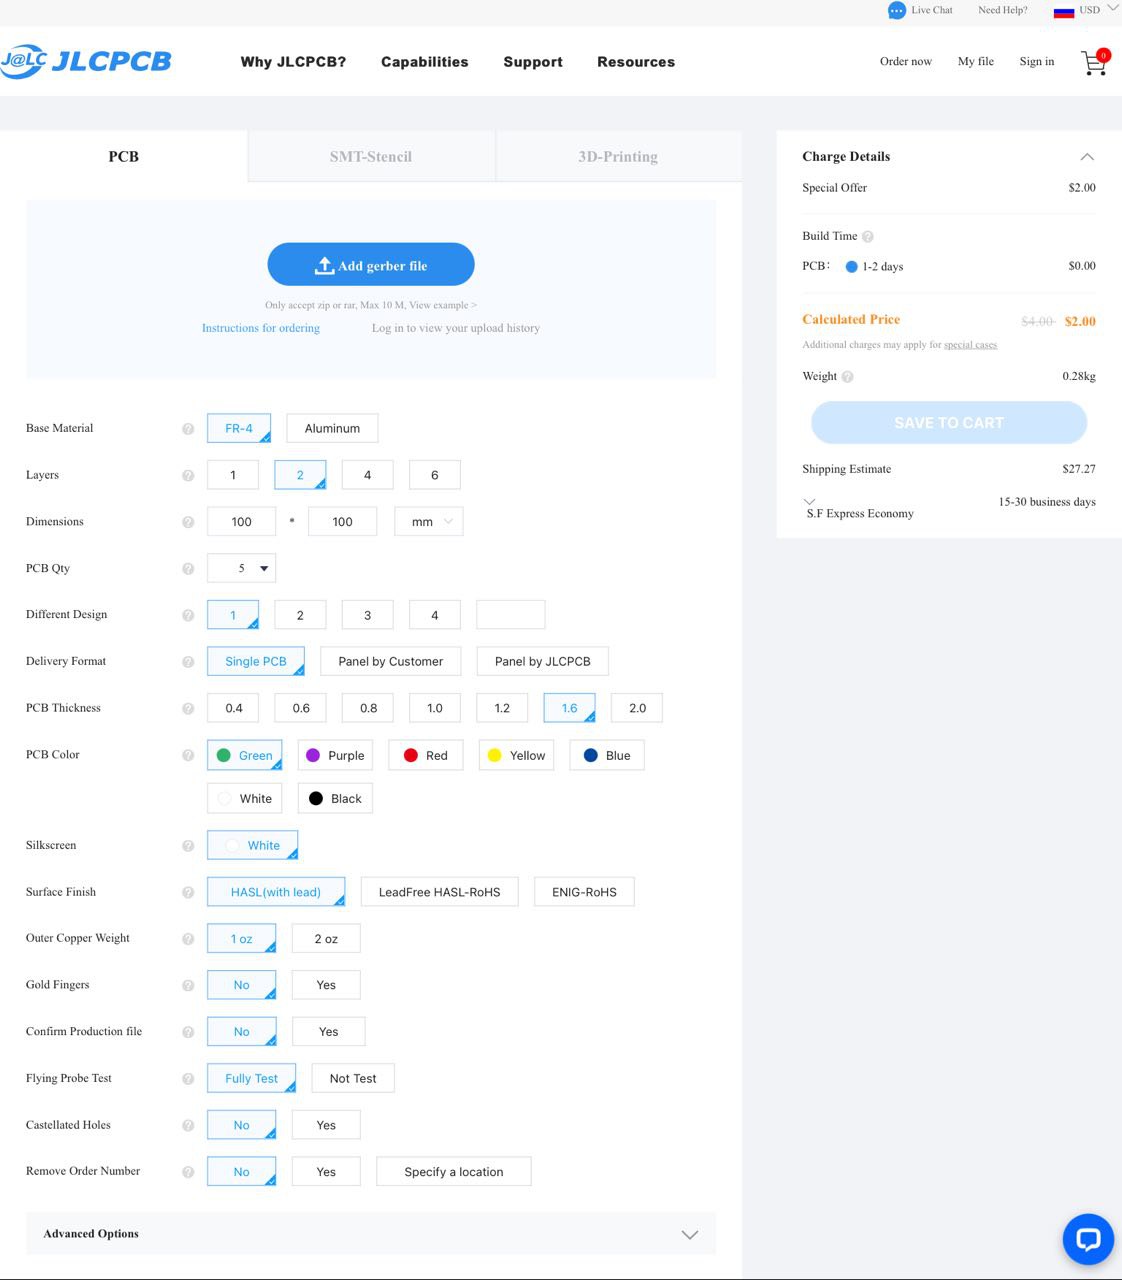
Task: Choose 4 layers option
Action: [x=367, y=475]
